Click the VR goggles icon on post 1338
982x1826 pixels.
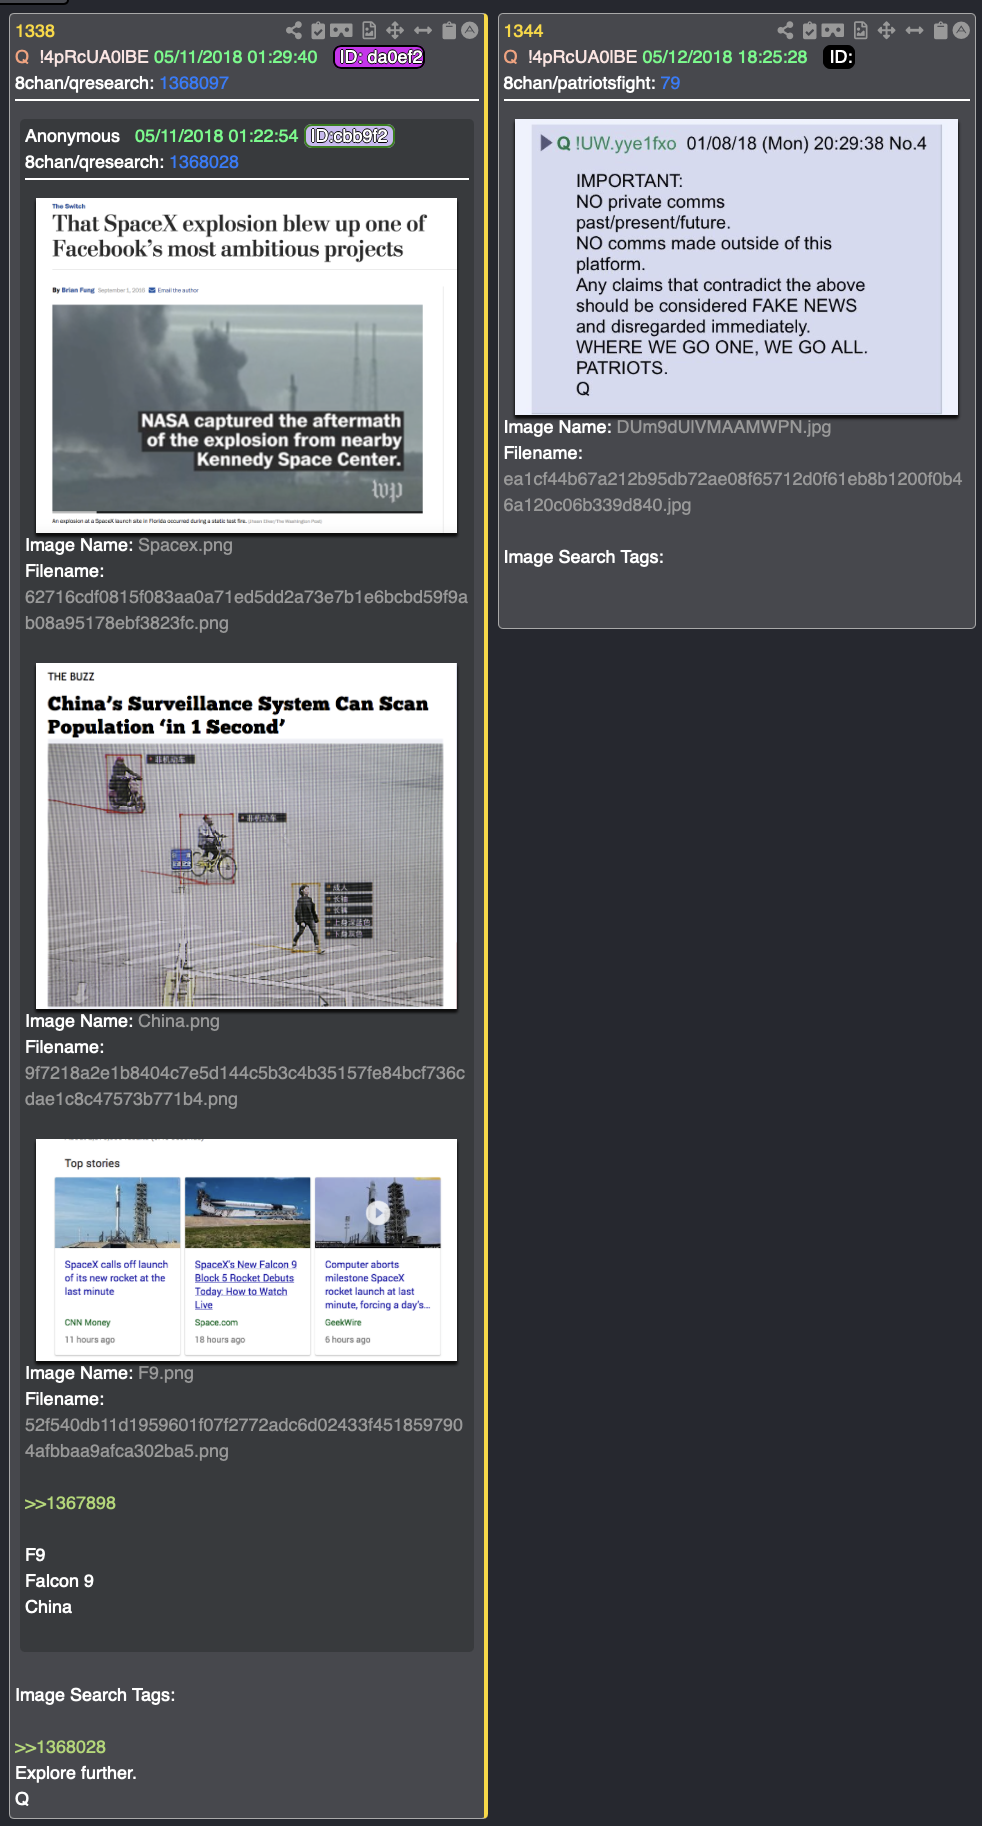click(342, 31)
